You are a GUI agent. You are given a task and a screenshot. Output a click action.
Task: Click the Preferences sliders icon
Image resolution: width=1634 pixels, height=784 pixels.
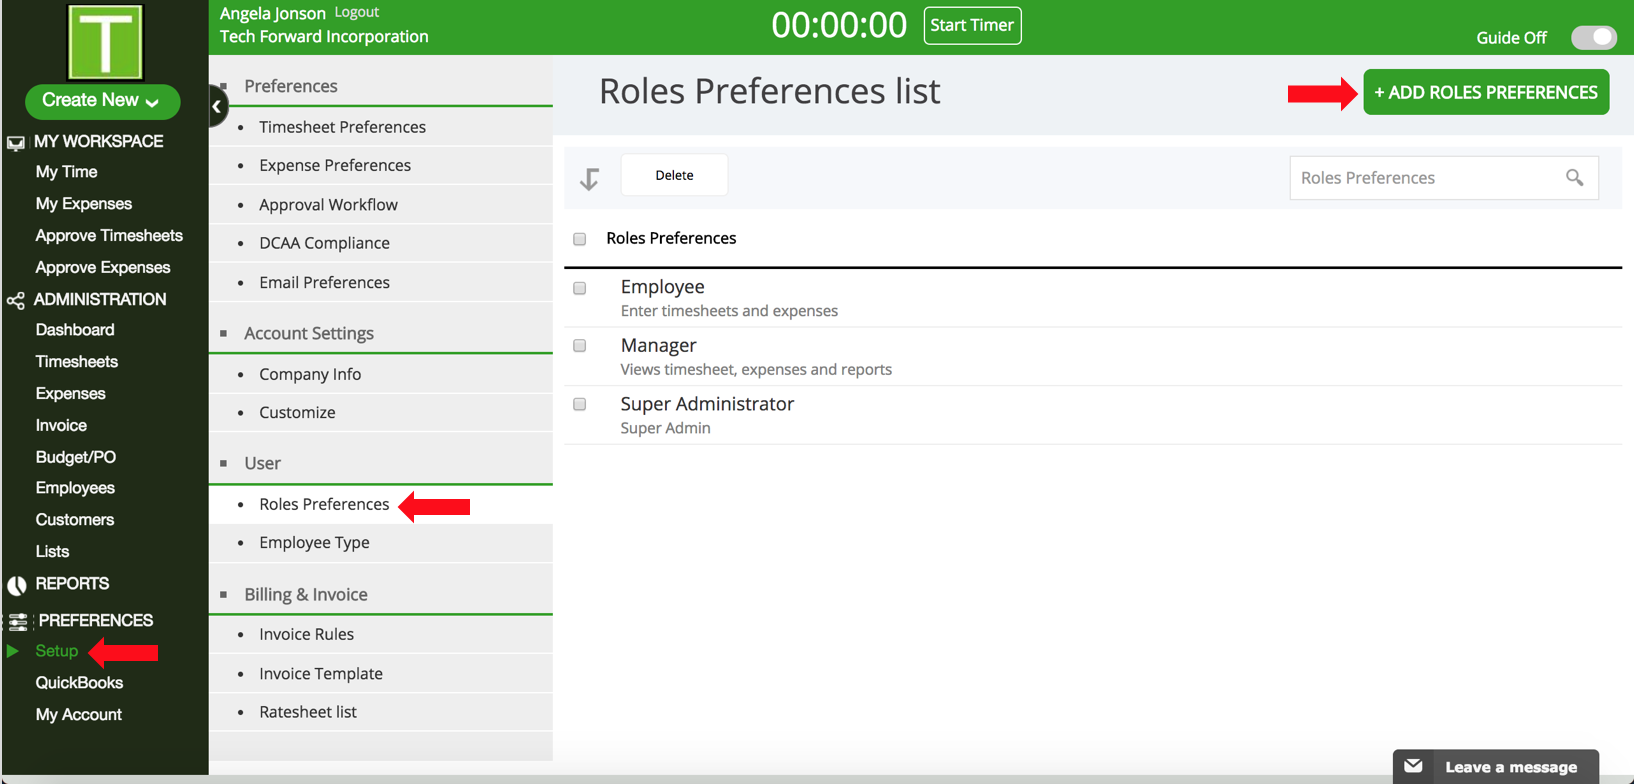[18, 621]
